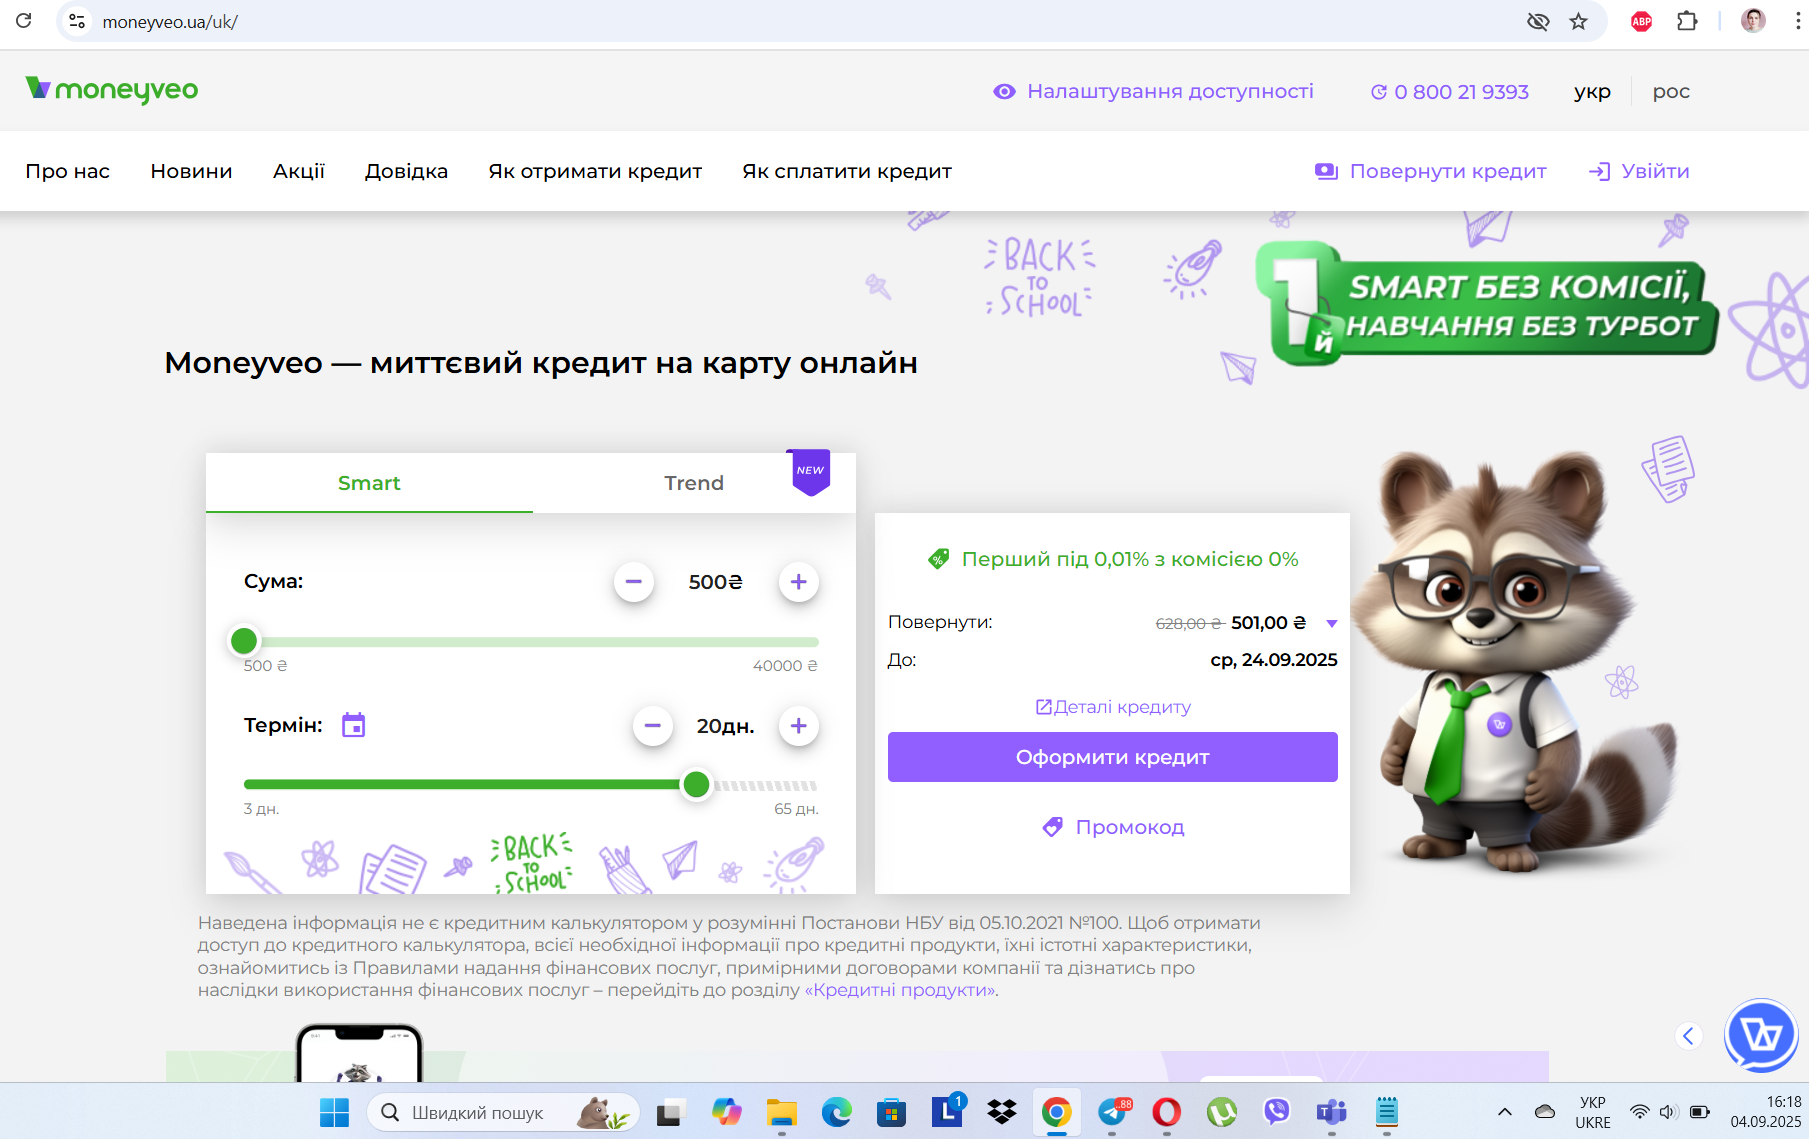
Task: Expand the Повернути amount dropdown arrow
Action: [x=1332, y=624]
